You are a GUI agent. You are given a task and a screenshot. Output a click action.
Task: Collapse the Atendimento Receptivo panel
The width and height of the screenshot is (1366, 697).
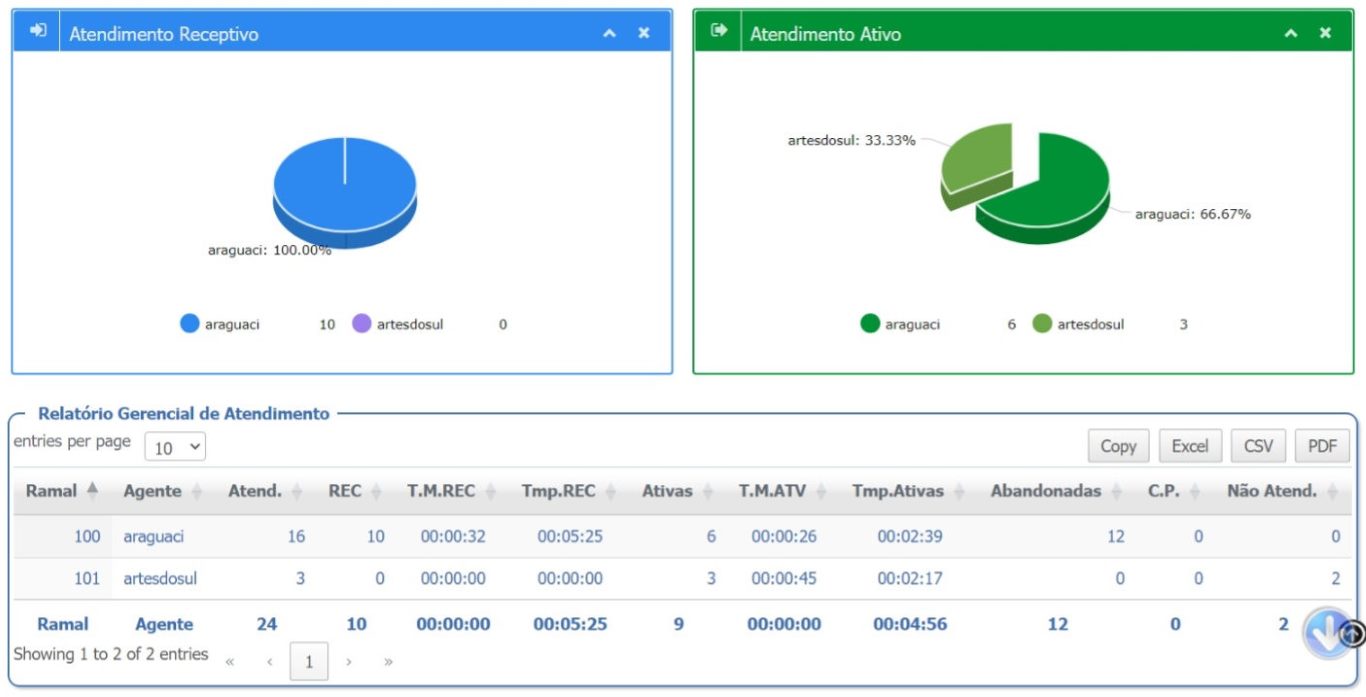610,34
